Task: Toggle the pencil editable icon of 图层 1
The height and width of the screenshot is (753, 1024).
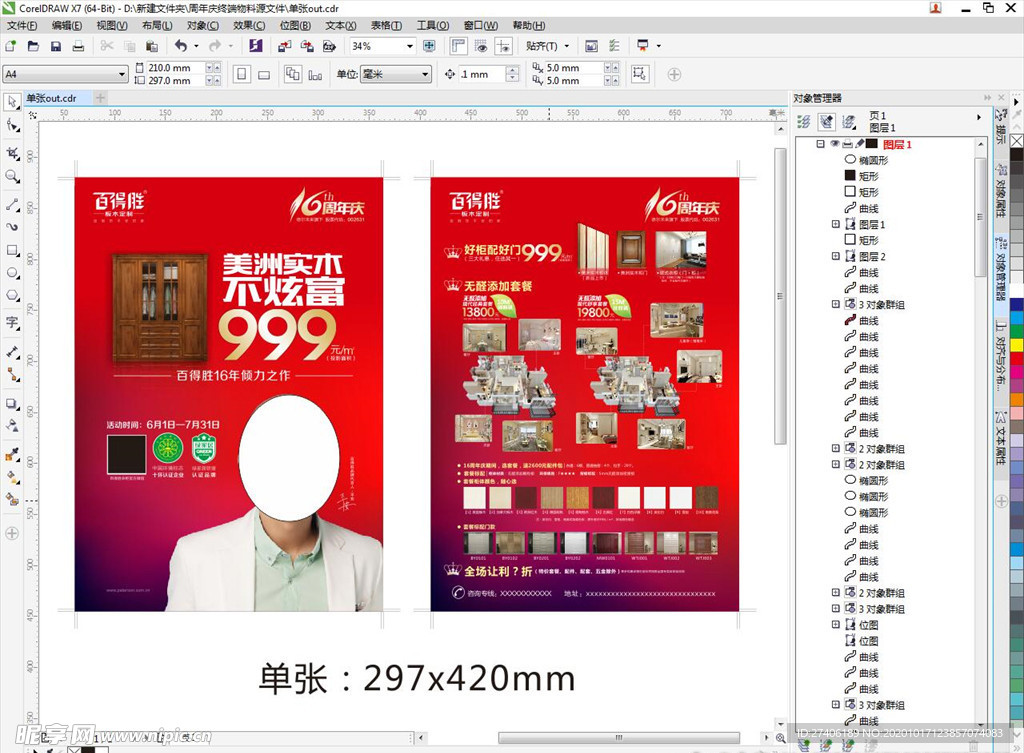Action: click(859, 145)
